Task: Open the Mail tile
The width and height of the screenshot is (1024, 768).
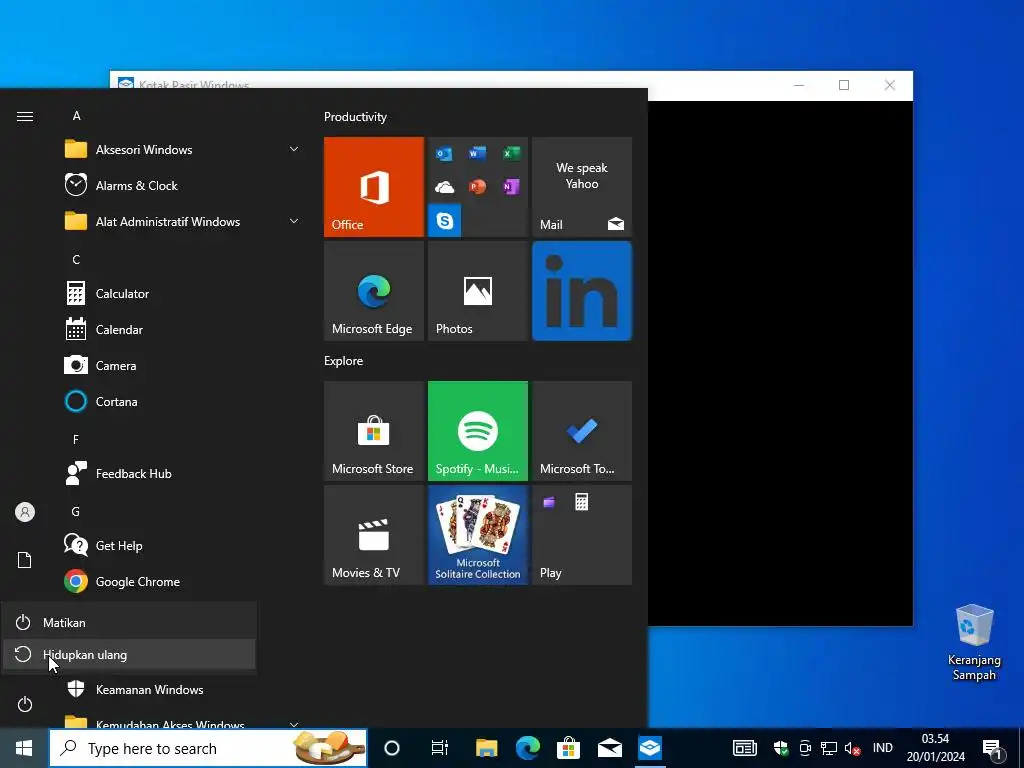Action: click(x=582, y=187)
